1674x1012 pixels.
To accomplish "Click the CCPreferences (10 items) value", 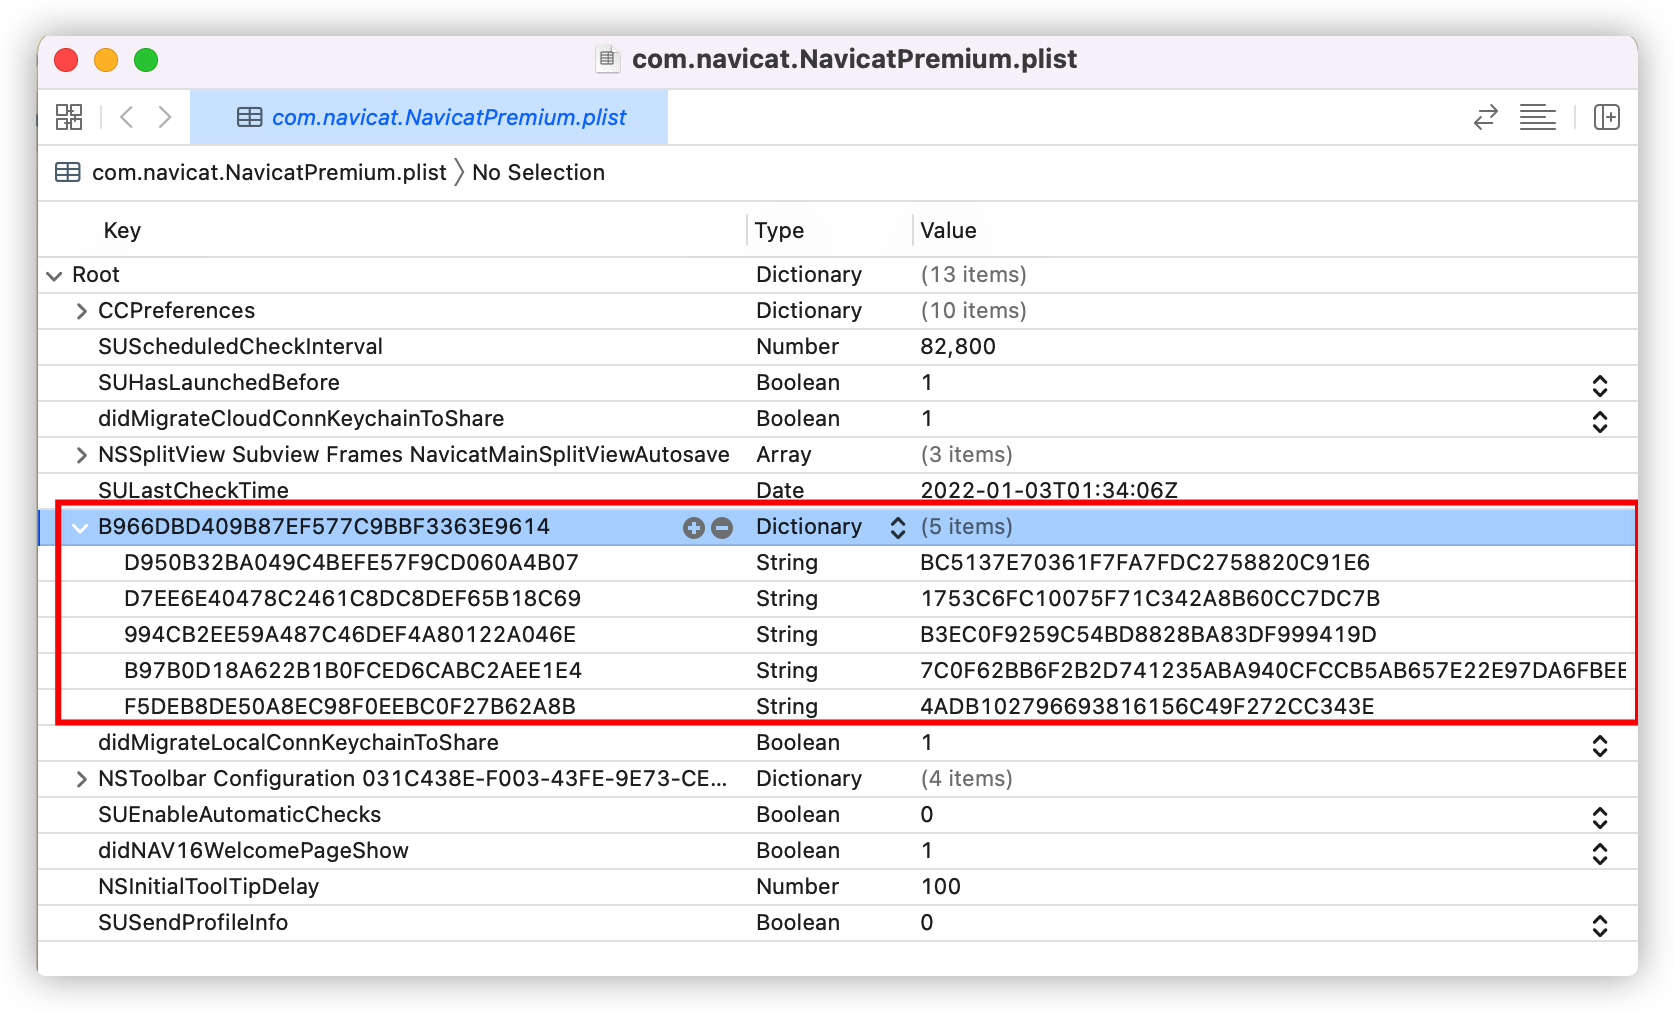I will tap(973, 310).
